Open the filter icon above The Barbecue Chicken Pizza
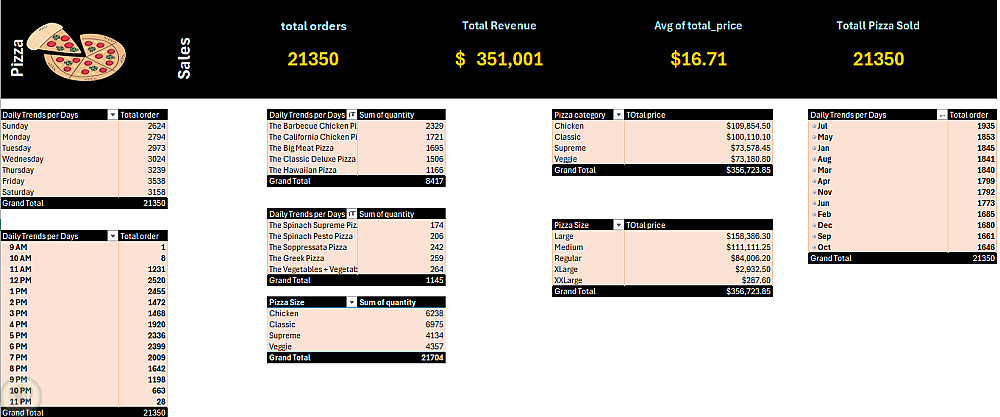 [351, 115]
